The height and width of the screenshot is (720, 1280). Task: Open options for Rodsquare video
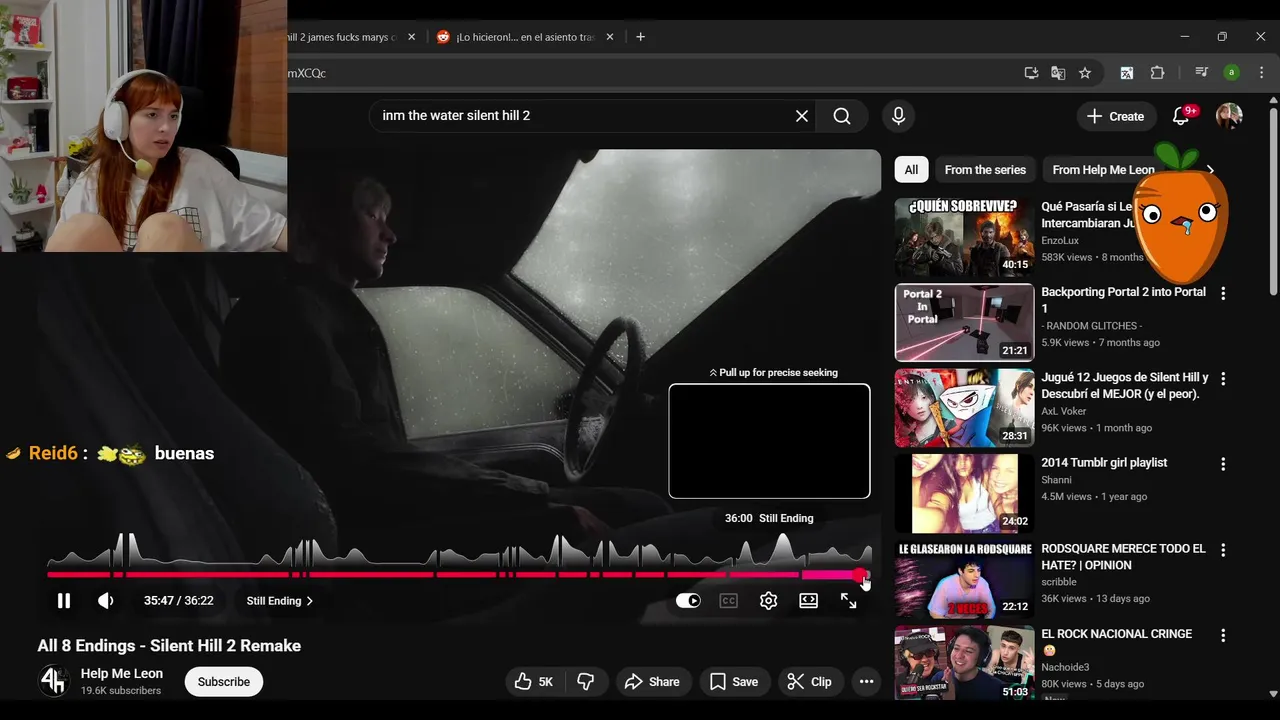pos(1222,550)
